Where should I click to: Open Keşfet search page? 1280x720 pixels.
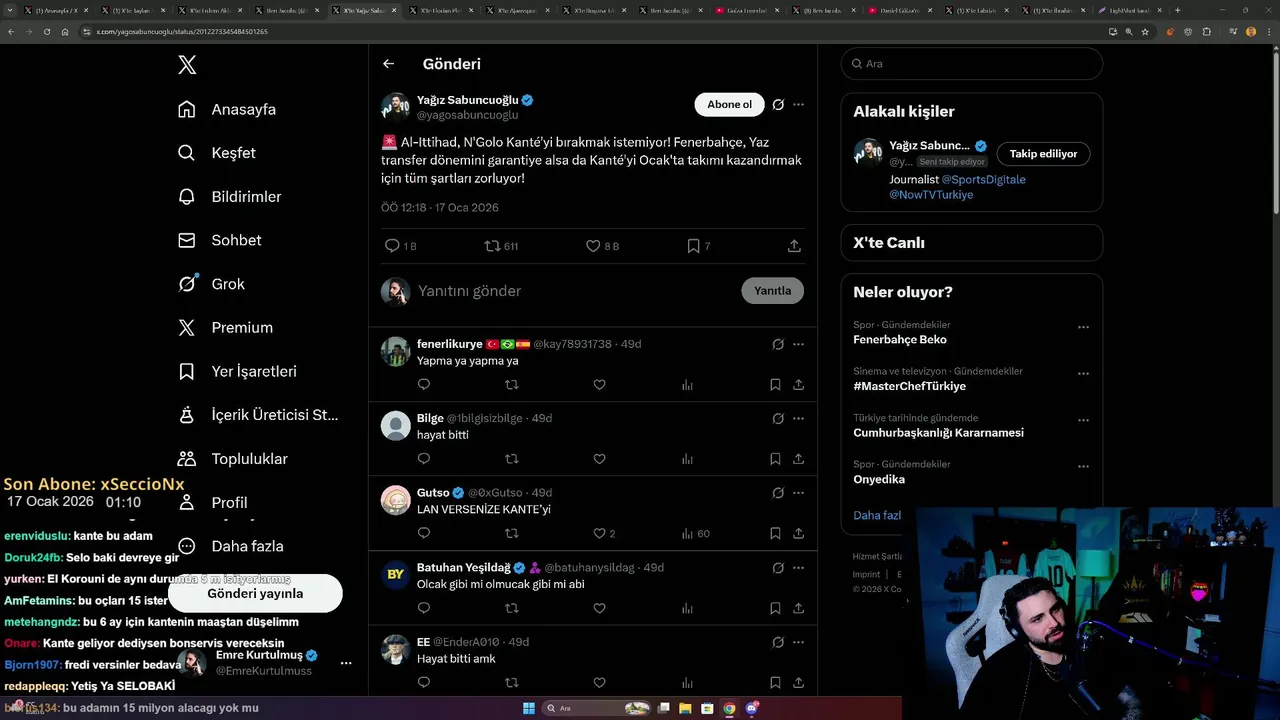[x=216, y=153]
